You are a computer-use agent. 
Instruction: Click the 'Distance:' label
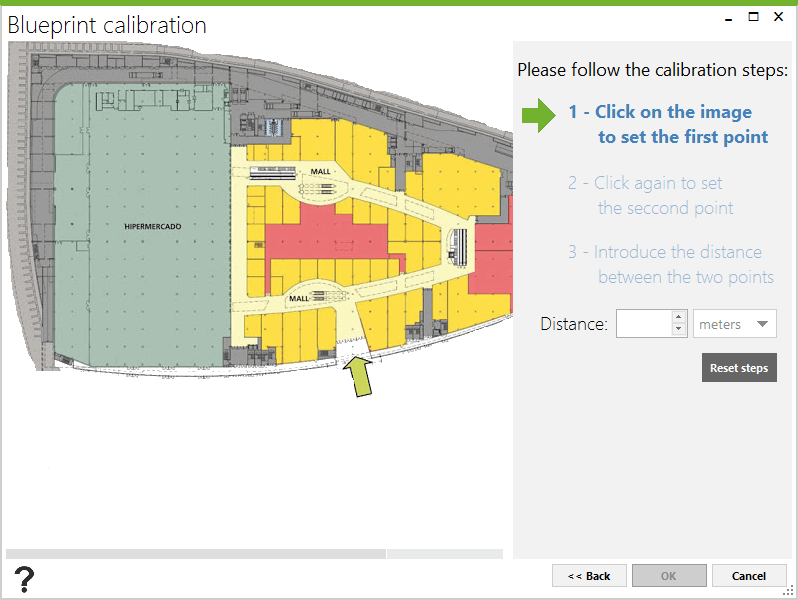[x=574, y=324]
